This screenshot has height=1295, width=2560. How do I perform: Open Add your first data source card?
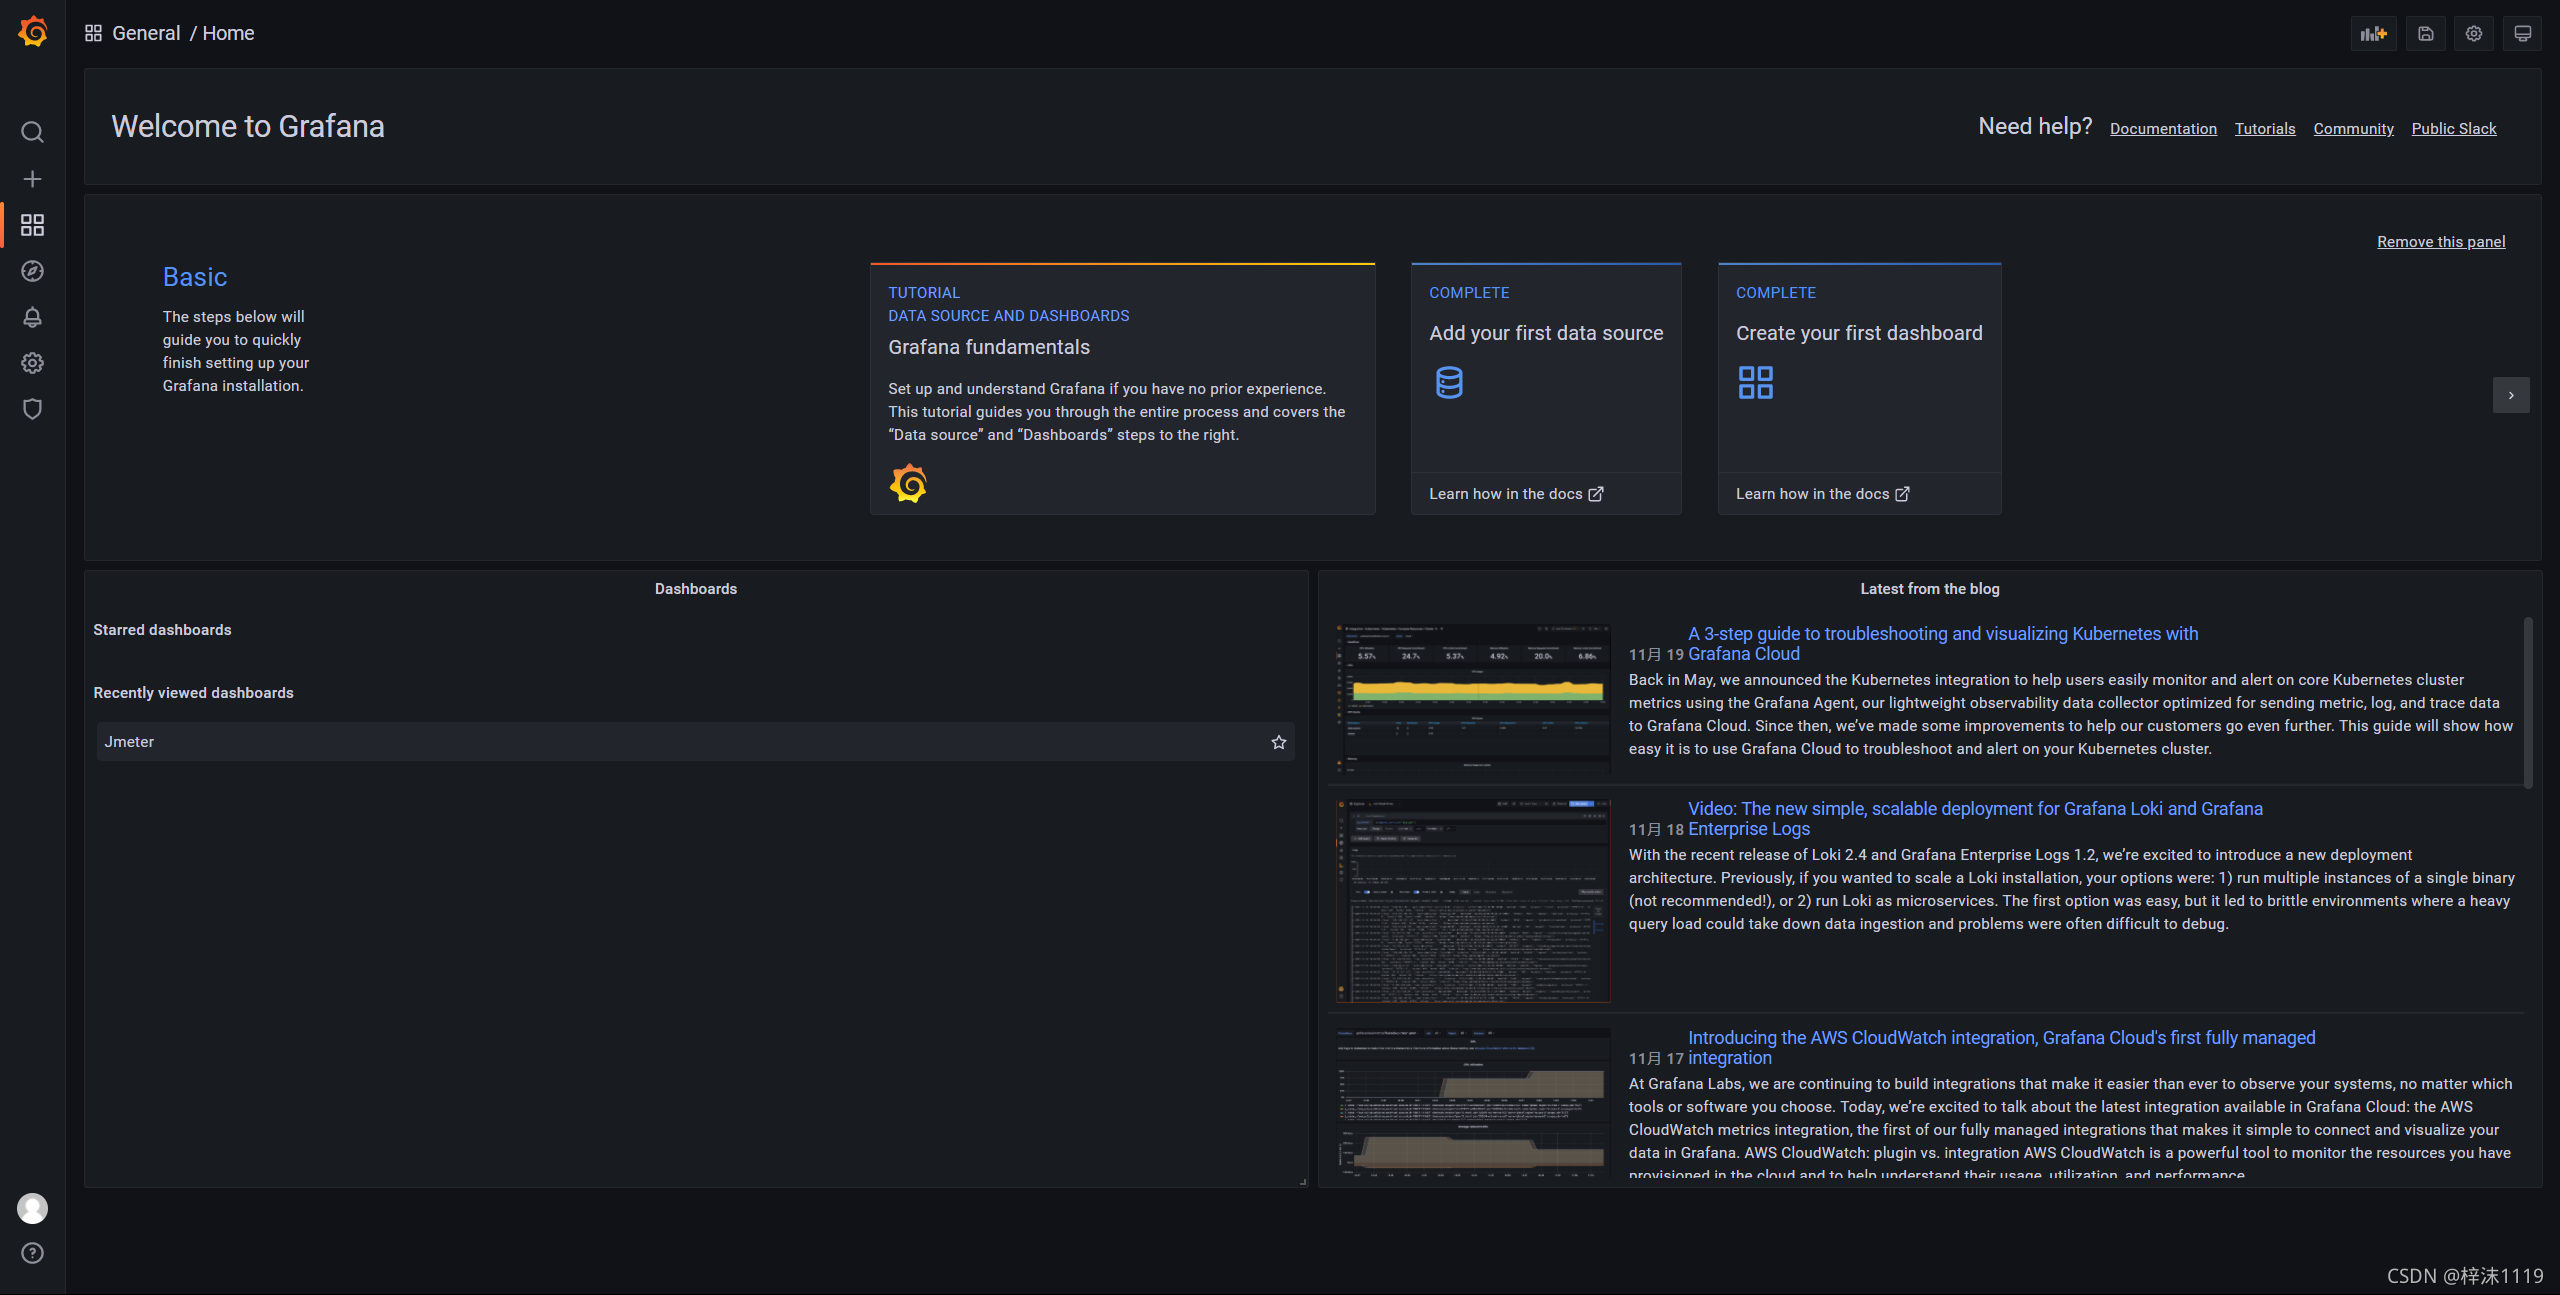point(1546,389)
